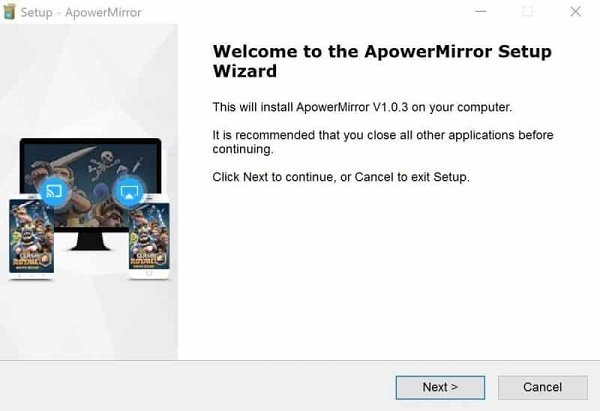Minimize the setup wizard window

click(x=480, y=11)
